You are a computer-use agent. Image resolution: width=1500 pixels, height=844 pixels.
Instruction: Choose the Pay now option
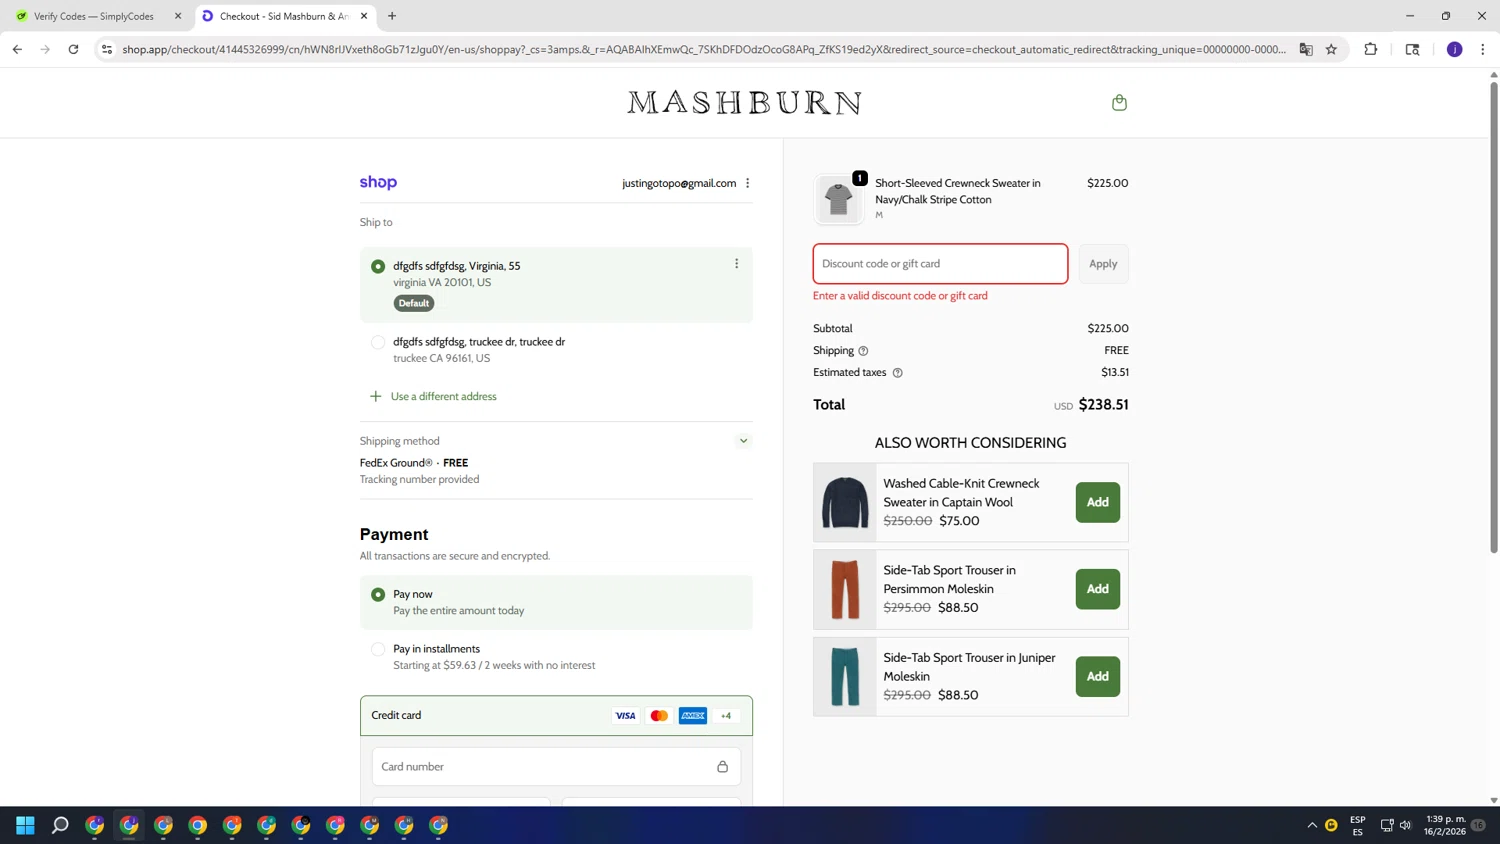point(378,594)
